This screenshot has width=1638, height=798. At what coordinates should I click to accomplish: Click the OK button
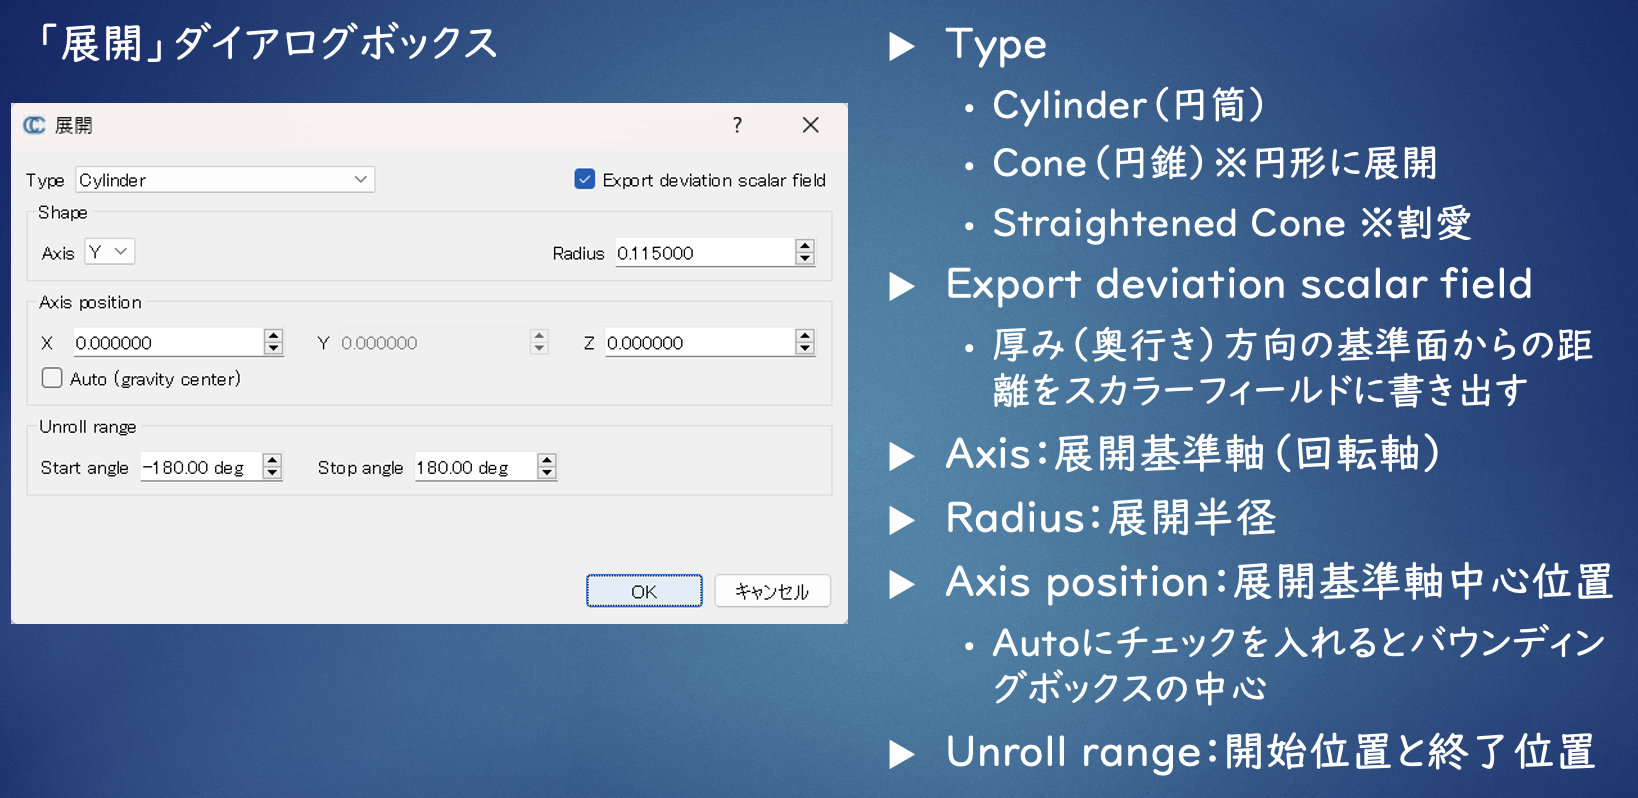[644, 591]
